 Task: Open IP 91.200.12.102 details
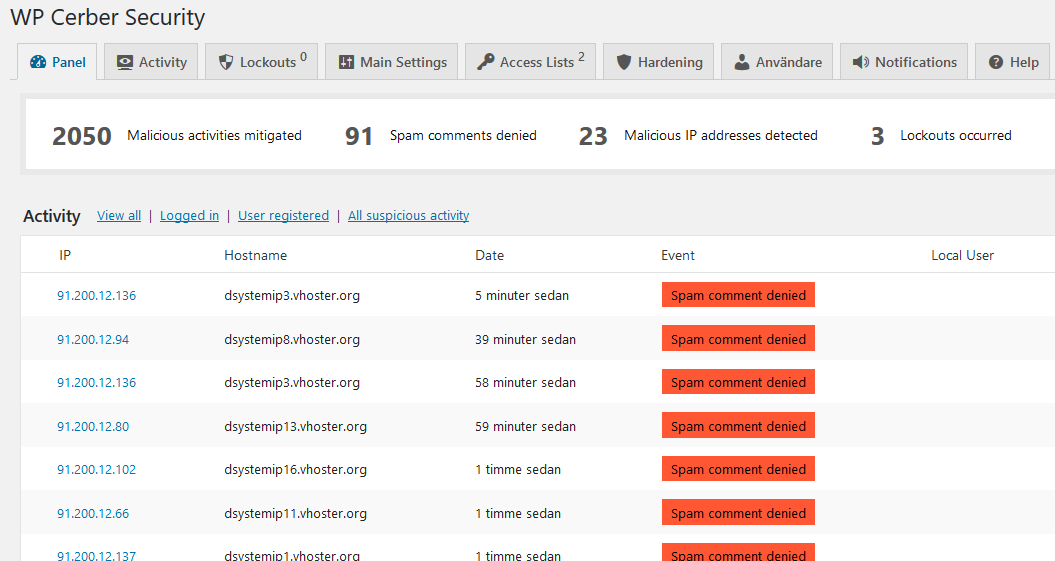pyautogui.click(x=96, y=470)
